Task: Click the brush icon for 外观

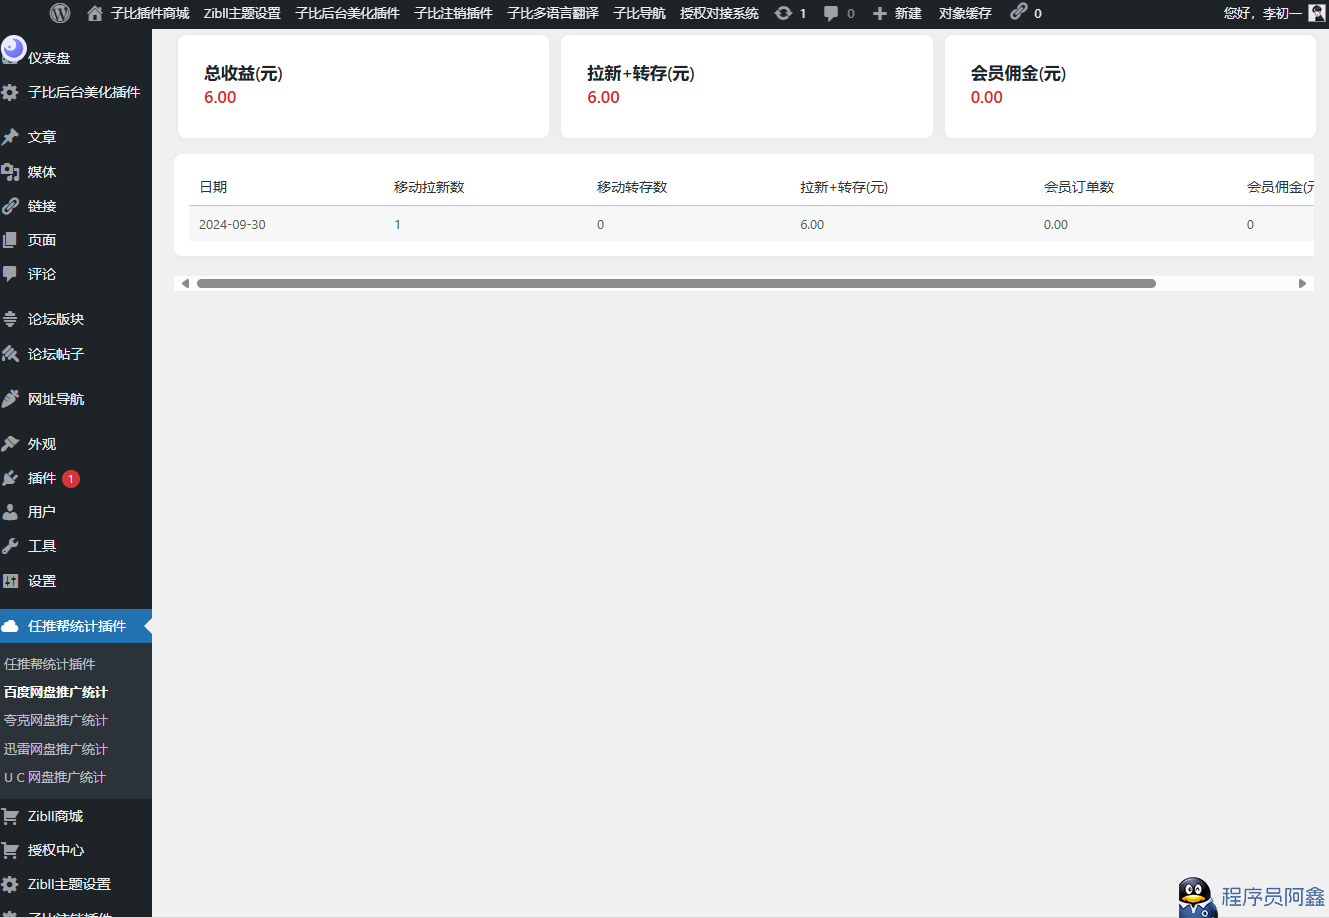Action: [x=10, y=444]
